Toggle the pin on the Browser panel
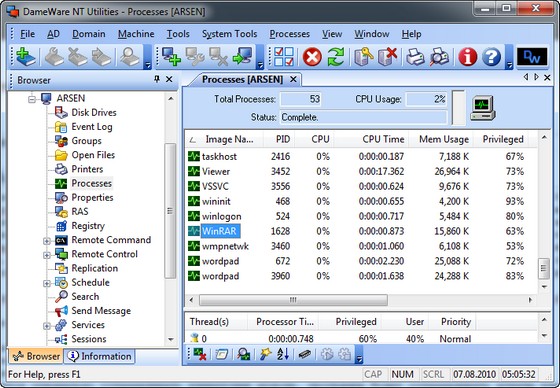Viewport: 560px width, 388px height. pos(157,79)
